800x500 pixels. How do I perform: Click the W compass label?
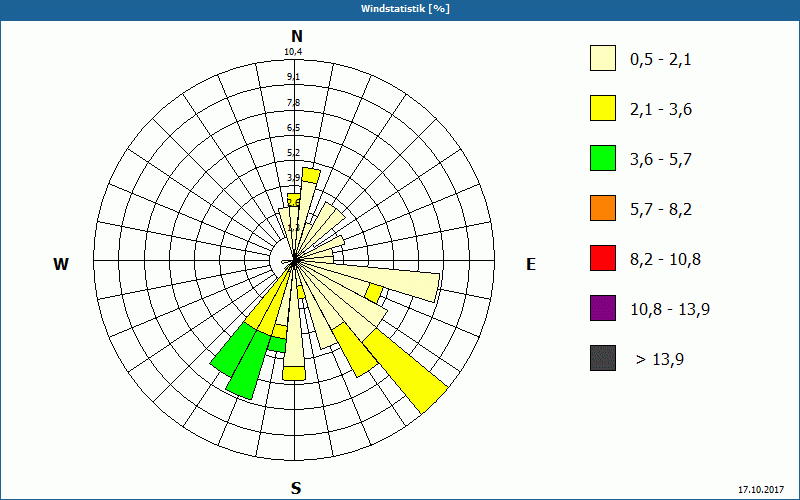(61, 264)
